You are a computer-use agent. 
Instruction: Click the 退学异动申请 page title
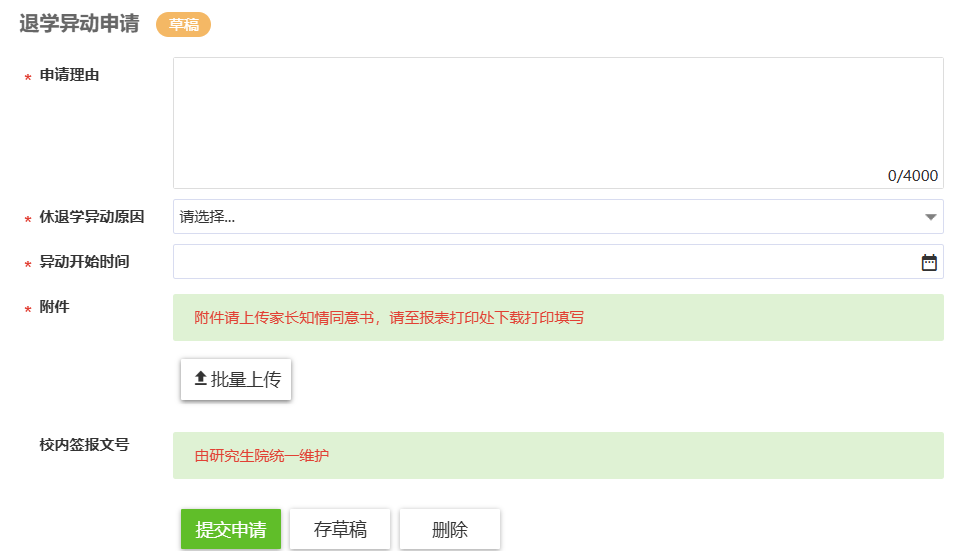pos(79,24)
